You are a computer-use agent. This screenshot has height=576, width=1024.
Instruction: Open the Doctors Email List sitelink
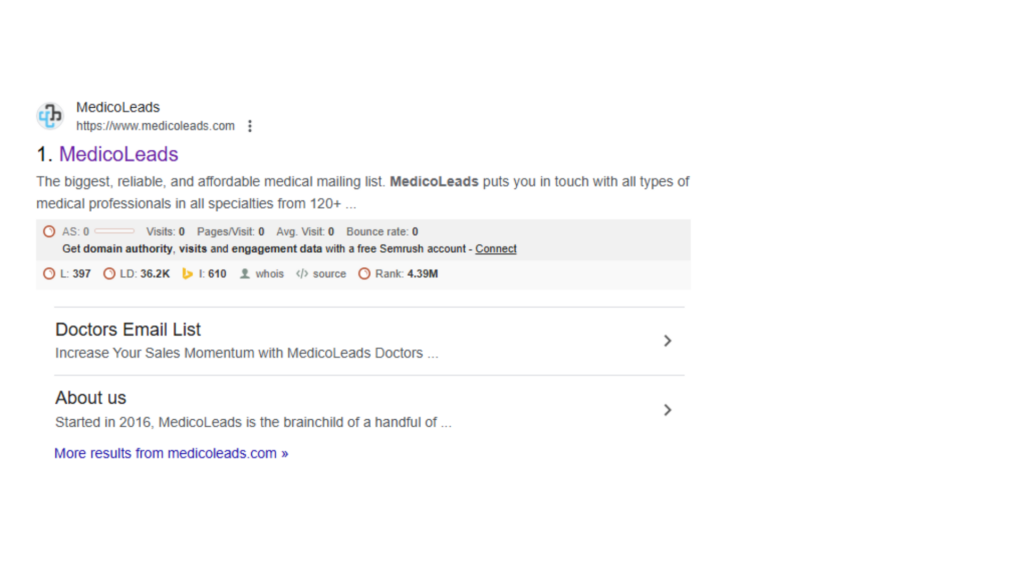[128, 329]
